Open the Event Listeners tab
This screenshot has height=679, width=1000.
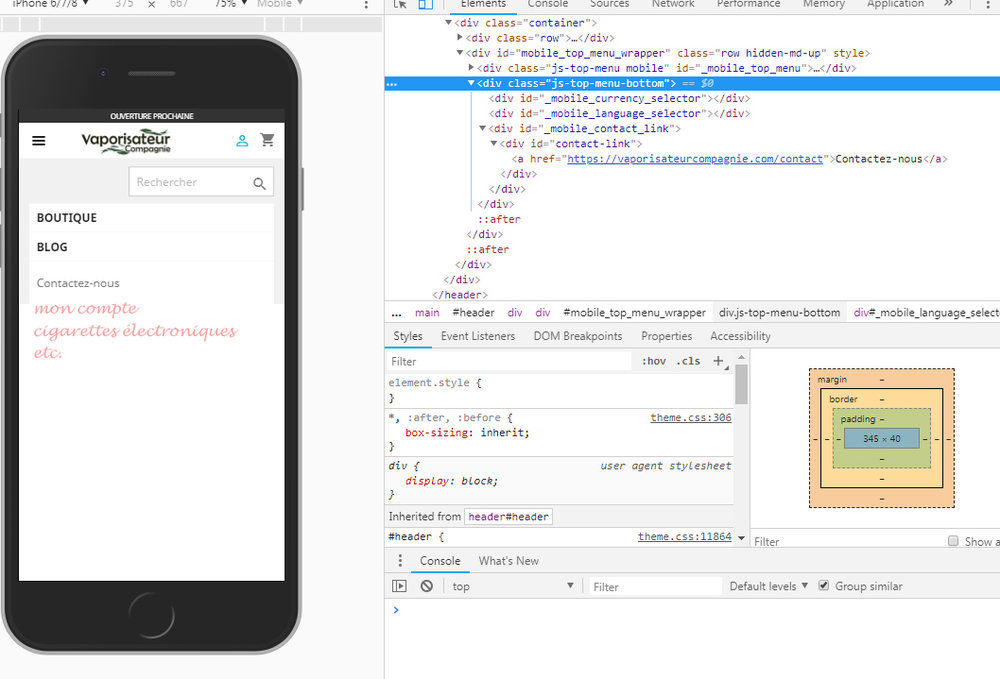tap(477, 336)
